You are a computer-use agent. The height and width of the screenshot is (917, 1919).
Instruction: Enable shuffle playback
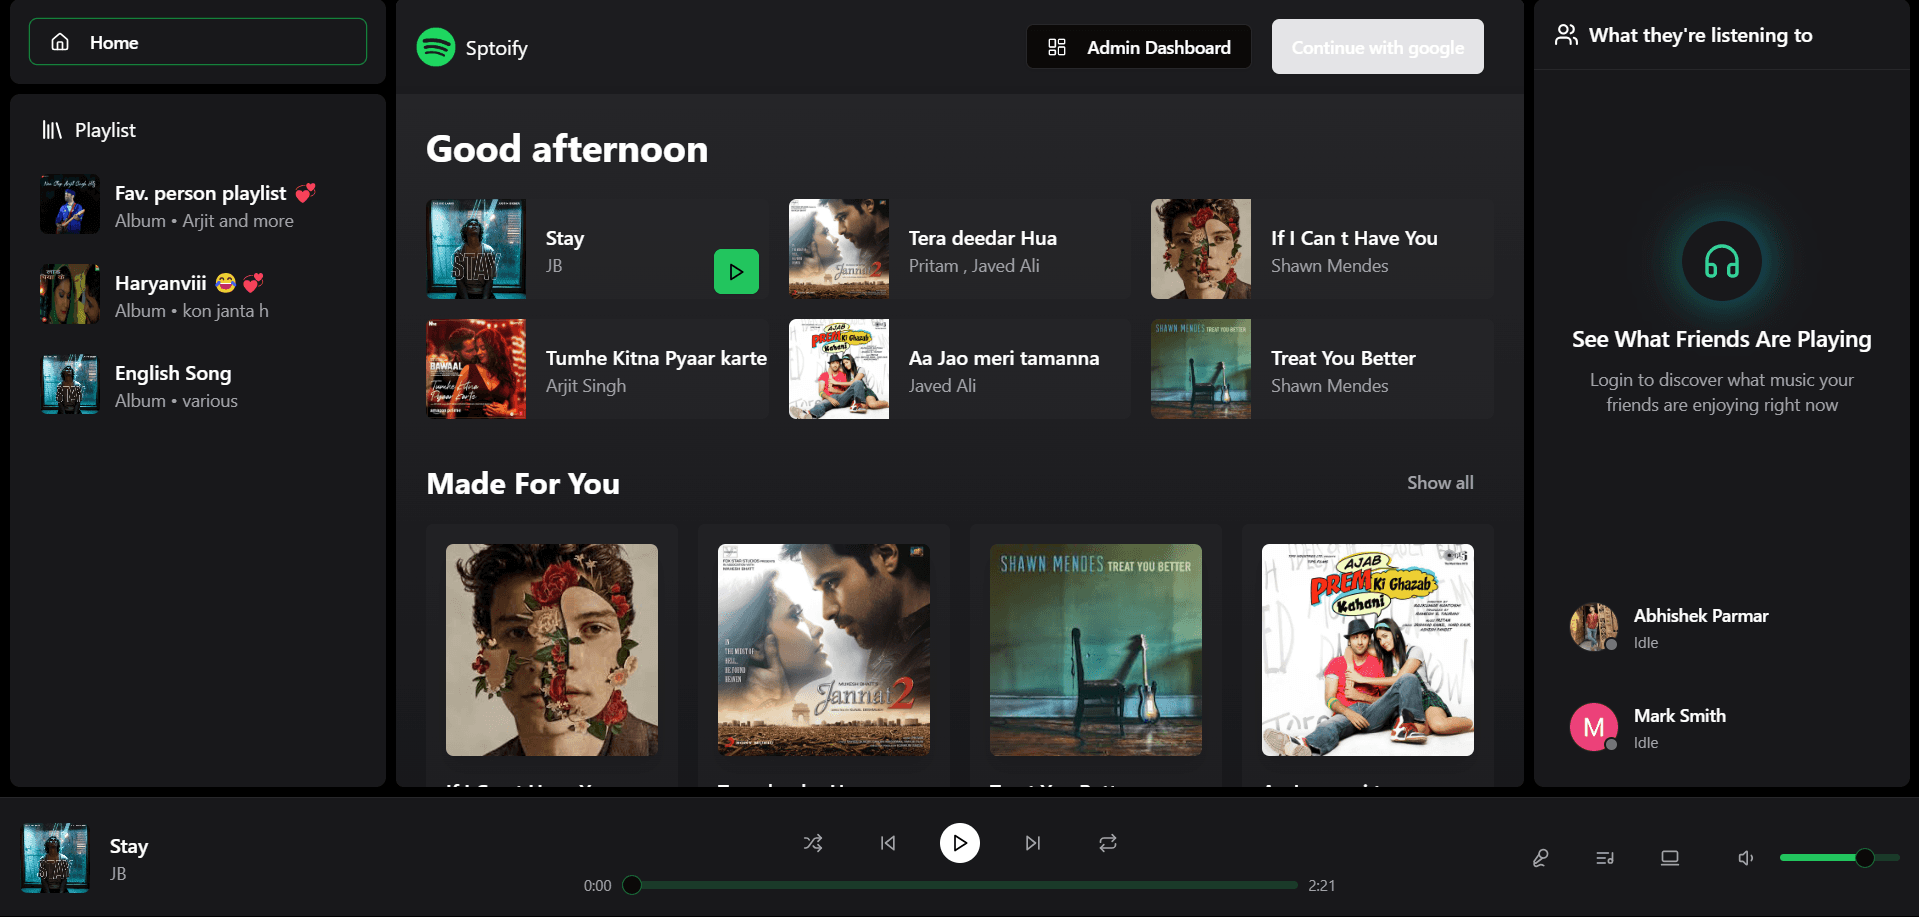click(813, 843)
